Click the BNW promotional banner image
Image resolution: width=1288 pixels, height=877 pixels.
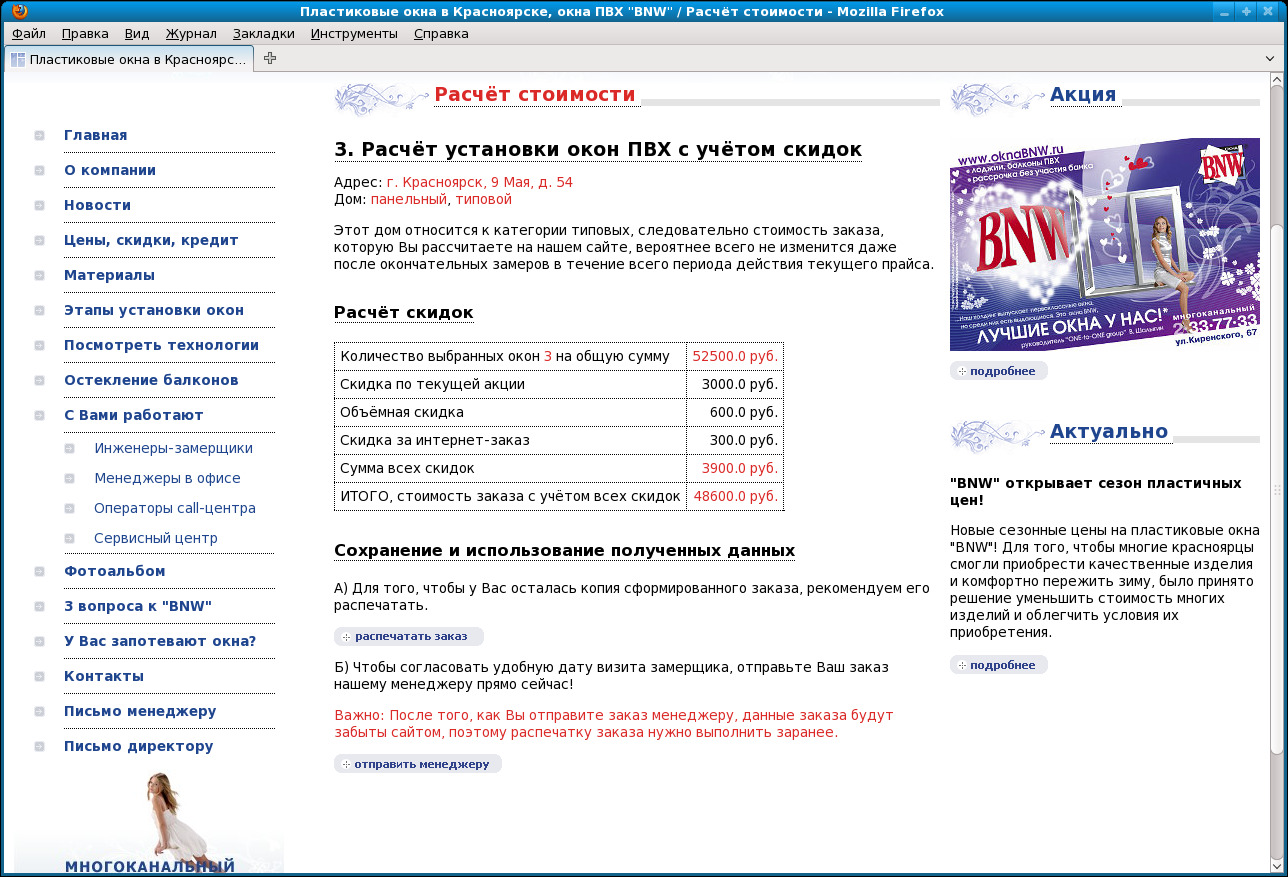tap(1104, 244)
